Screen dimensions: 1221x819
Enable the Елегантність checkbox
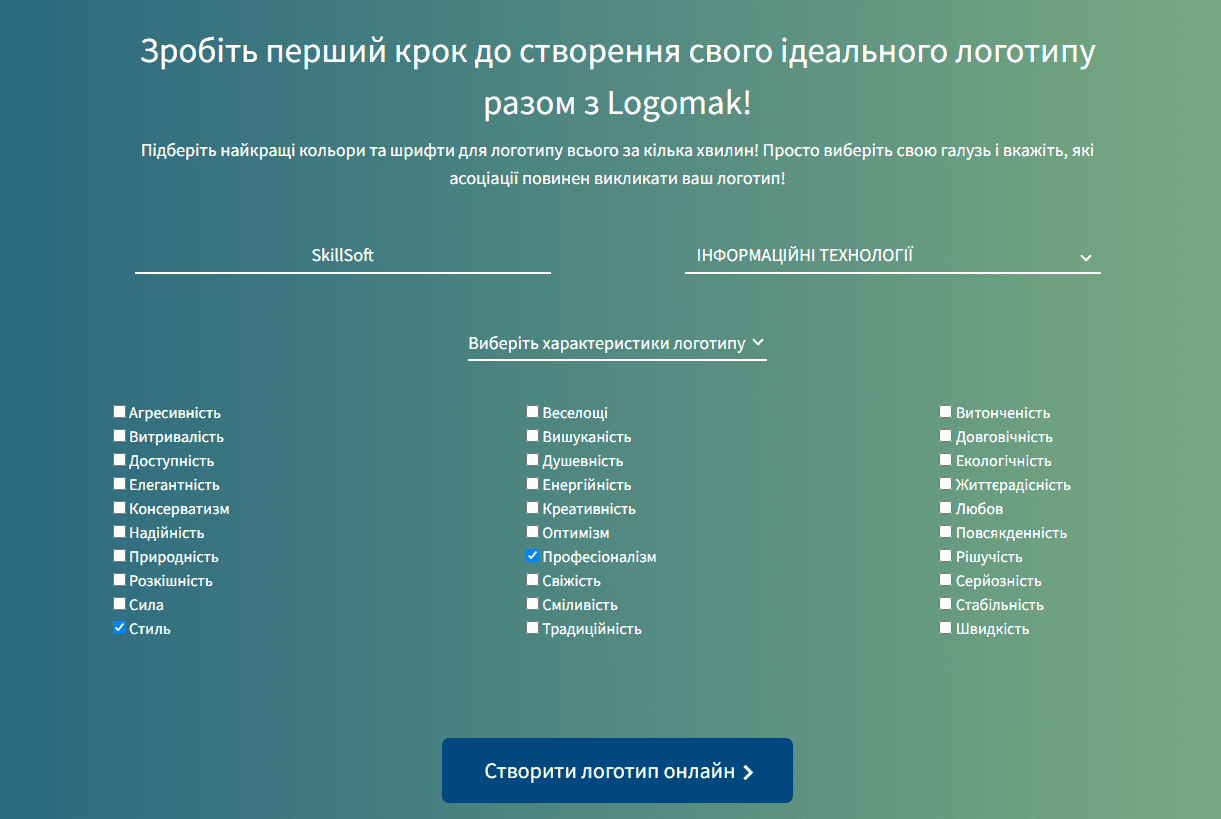tap(119, 484)
